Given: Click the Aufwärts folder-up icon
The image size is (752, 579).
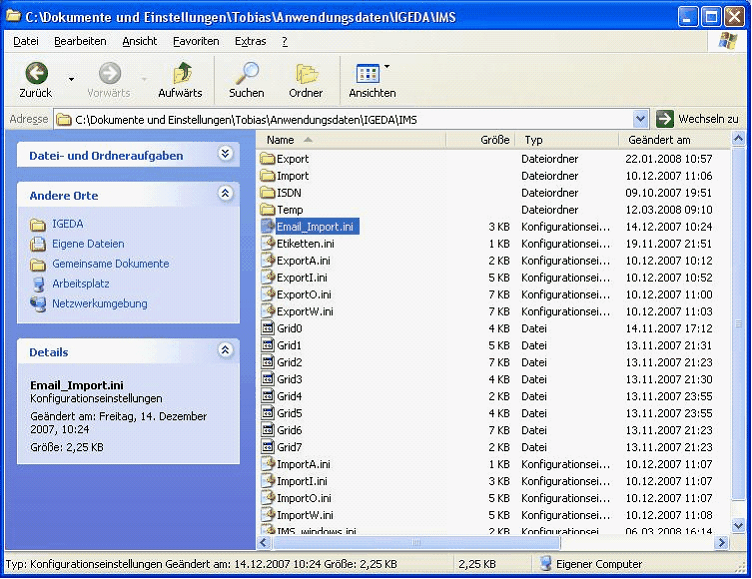Looking at the screenshot, I should pos(181,74).
